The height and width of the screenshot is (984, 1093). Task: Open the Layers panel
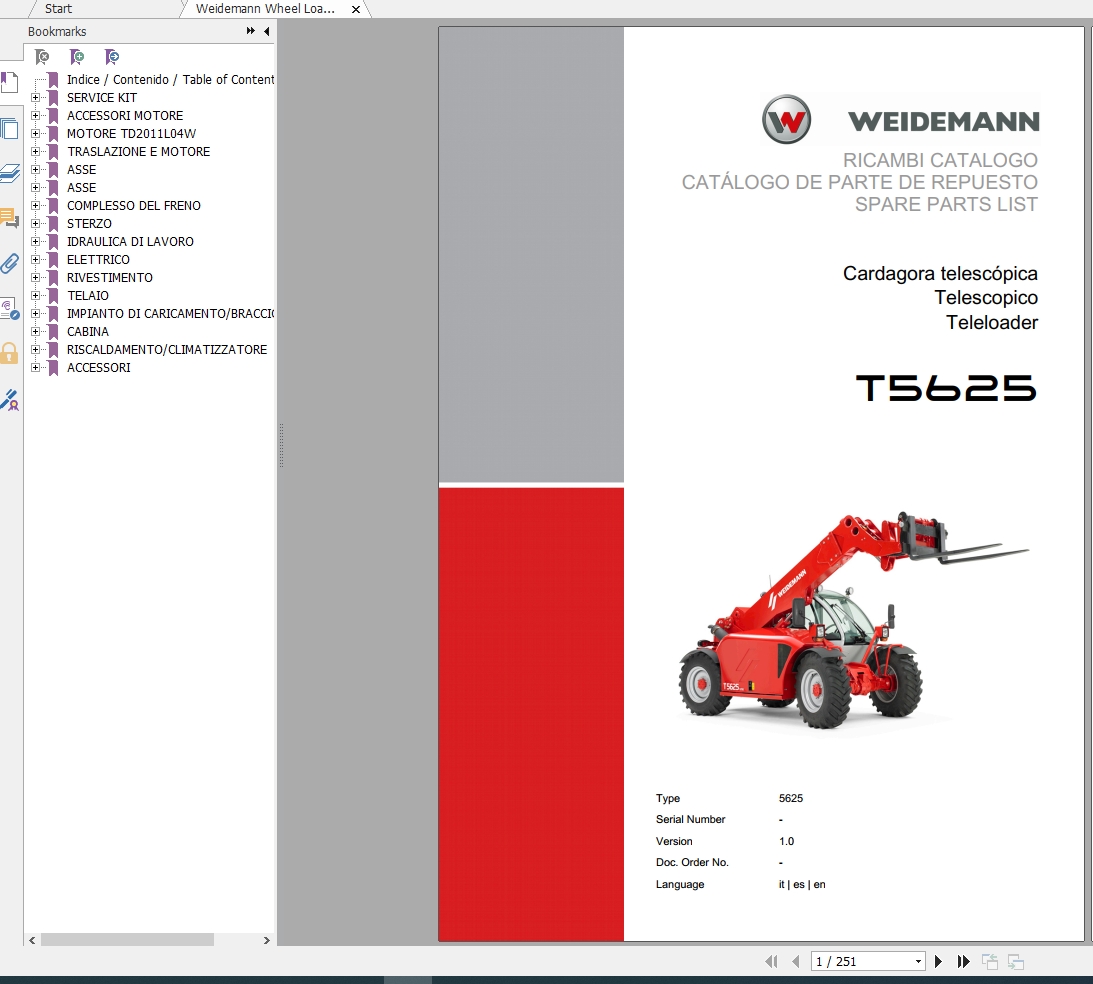point(10,173)
